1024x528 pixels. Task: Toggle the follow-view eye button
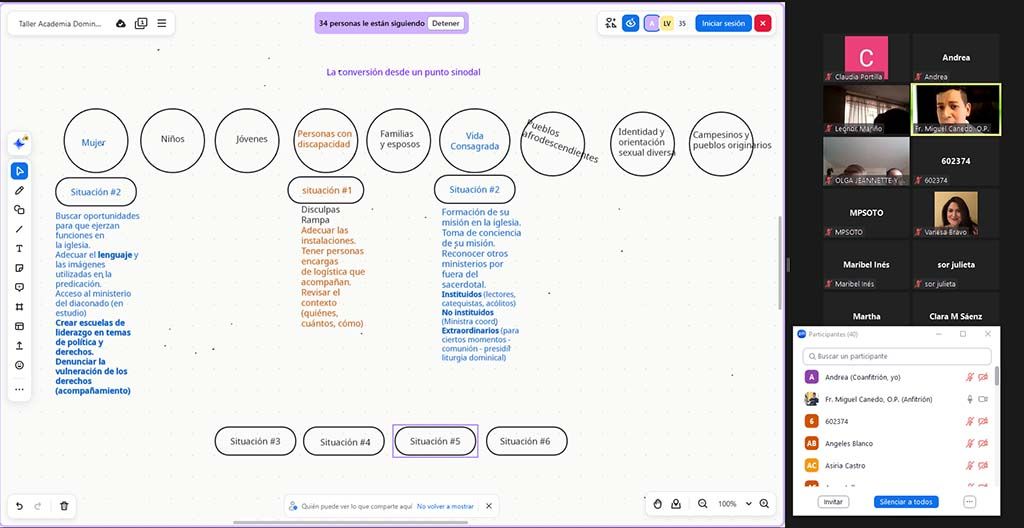point(630,24)
